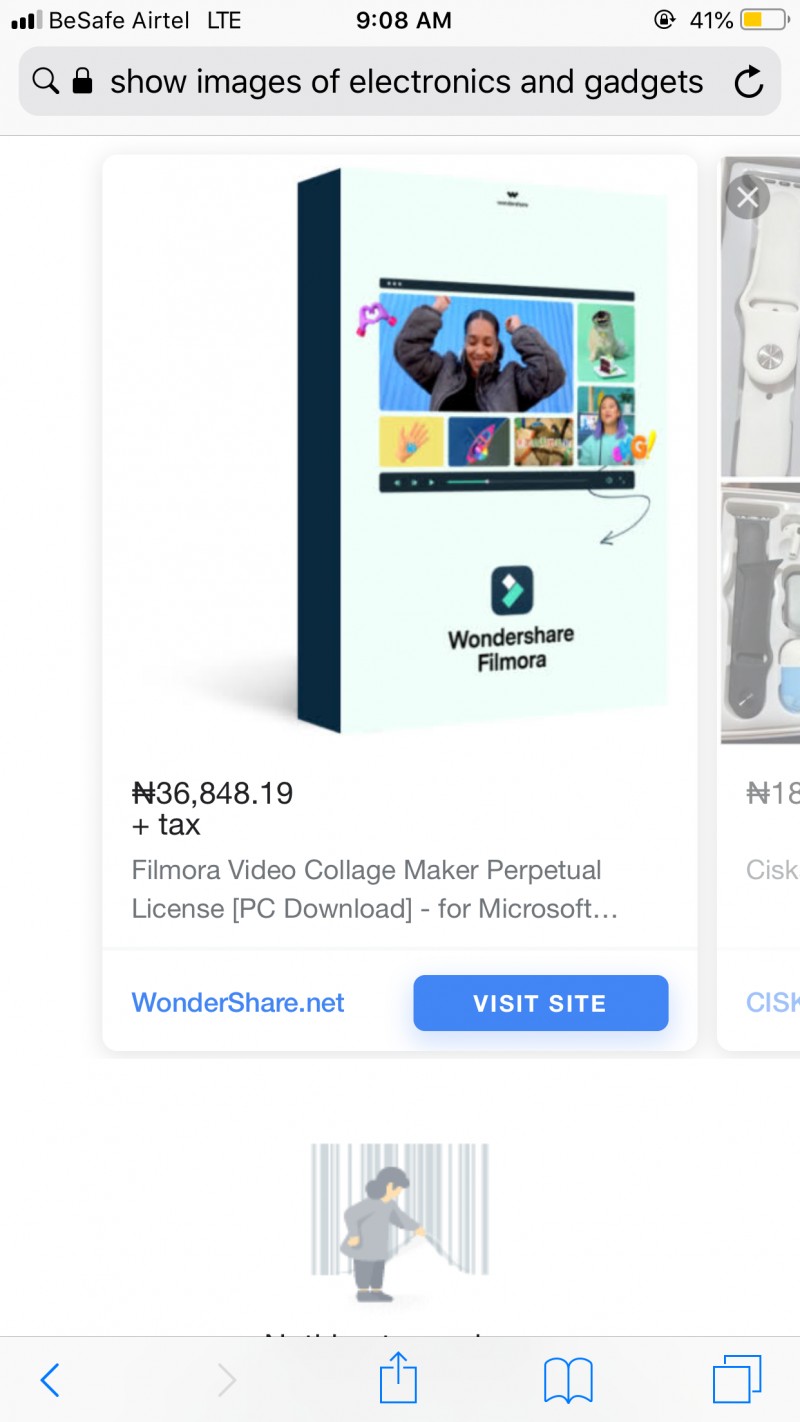Screen dimensions: 800x1422
Task: Open the Share sheet icon
Action: (x=398, y=1378)
